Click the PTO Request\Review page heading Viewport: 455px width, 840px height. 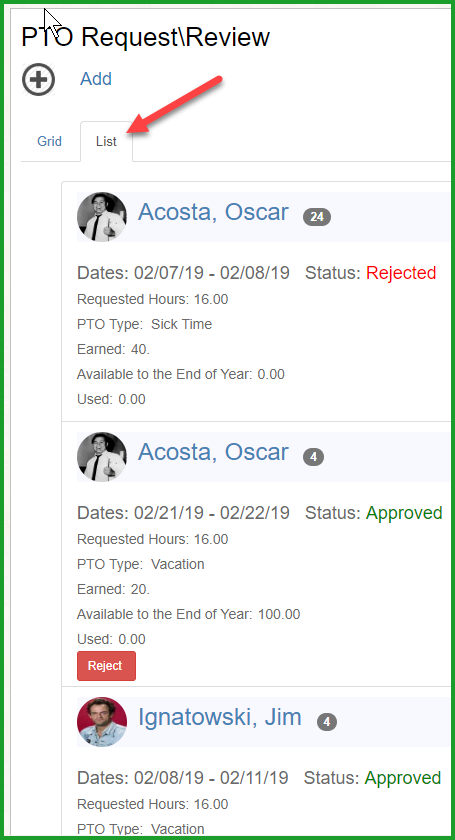coord(145,38)
